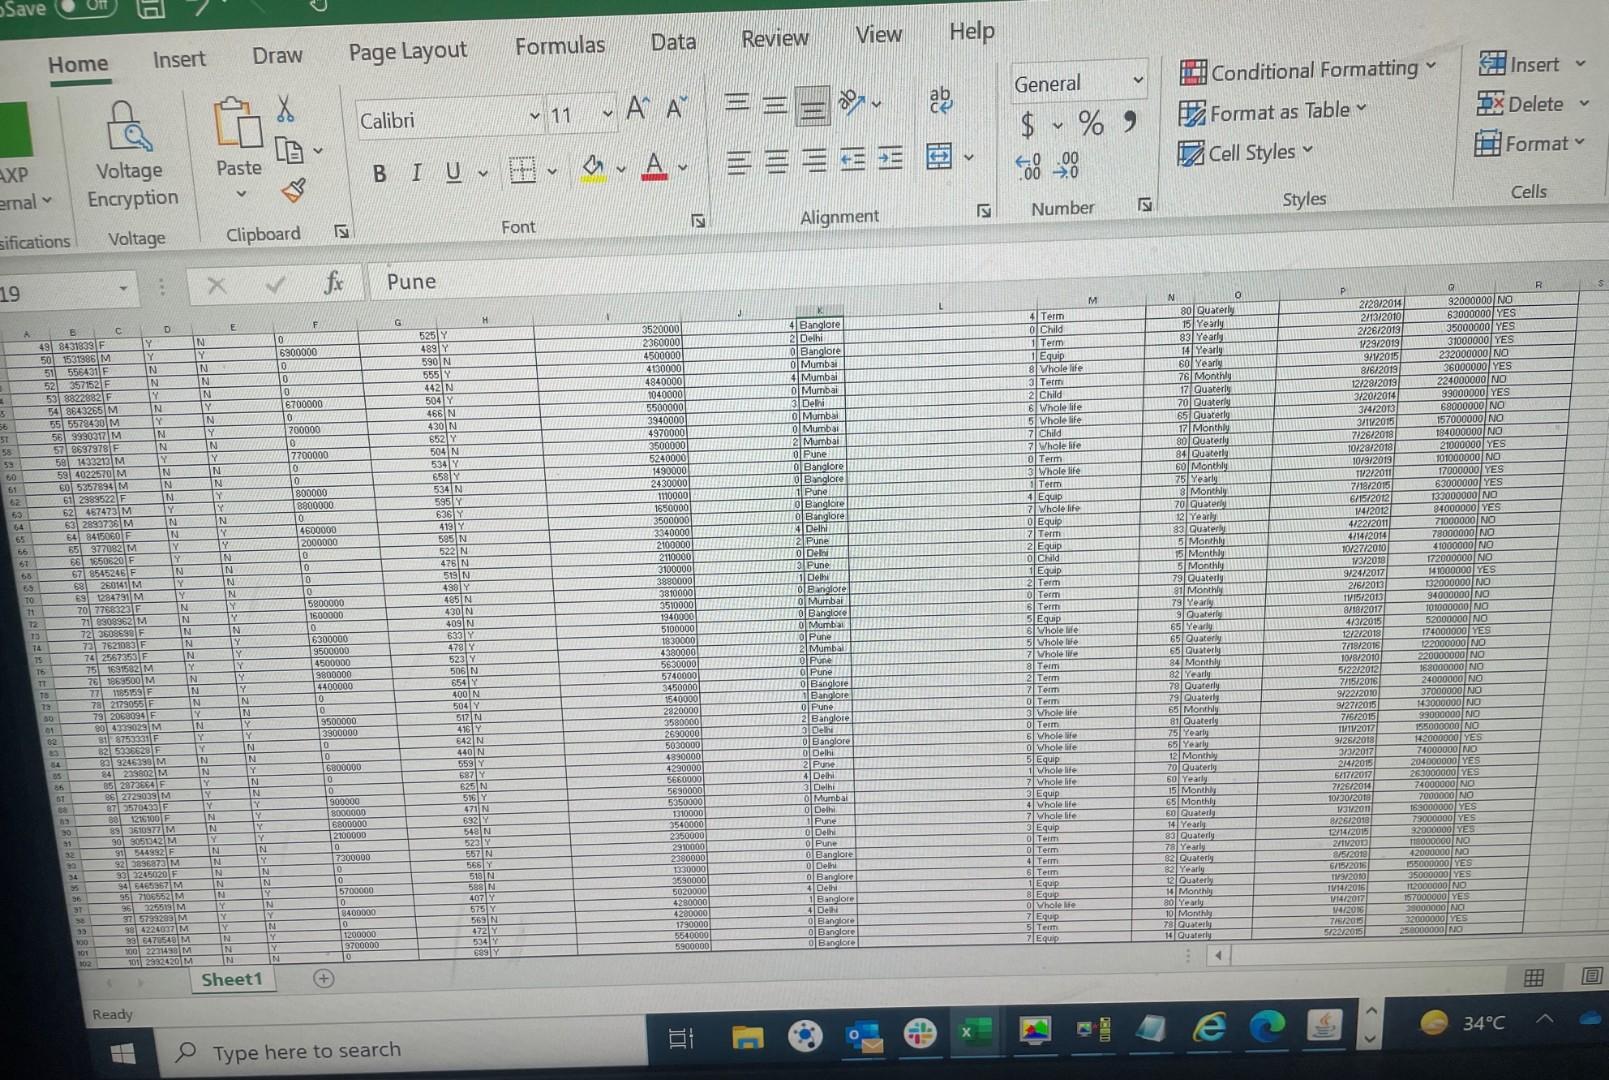Image resolution: width=1609 pixels, height=1080 pixels.
Task: Open the General number format dropdown
Action: [x=1138, y=81]
